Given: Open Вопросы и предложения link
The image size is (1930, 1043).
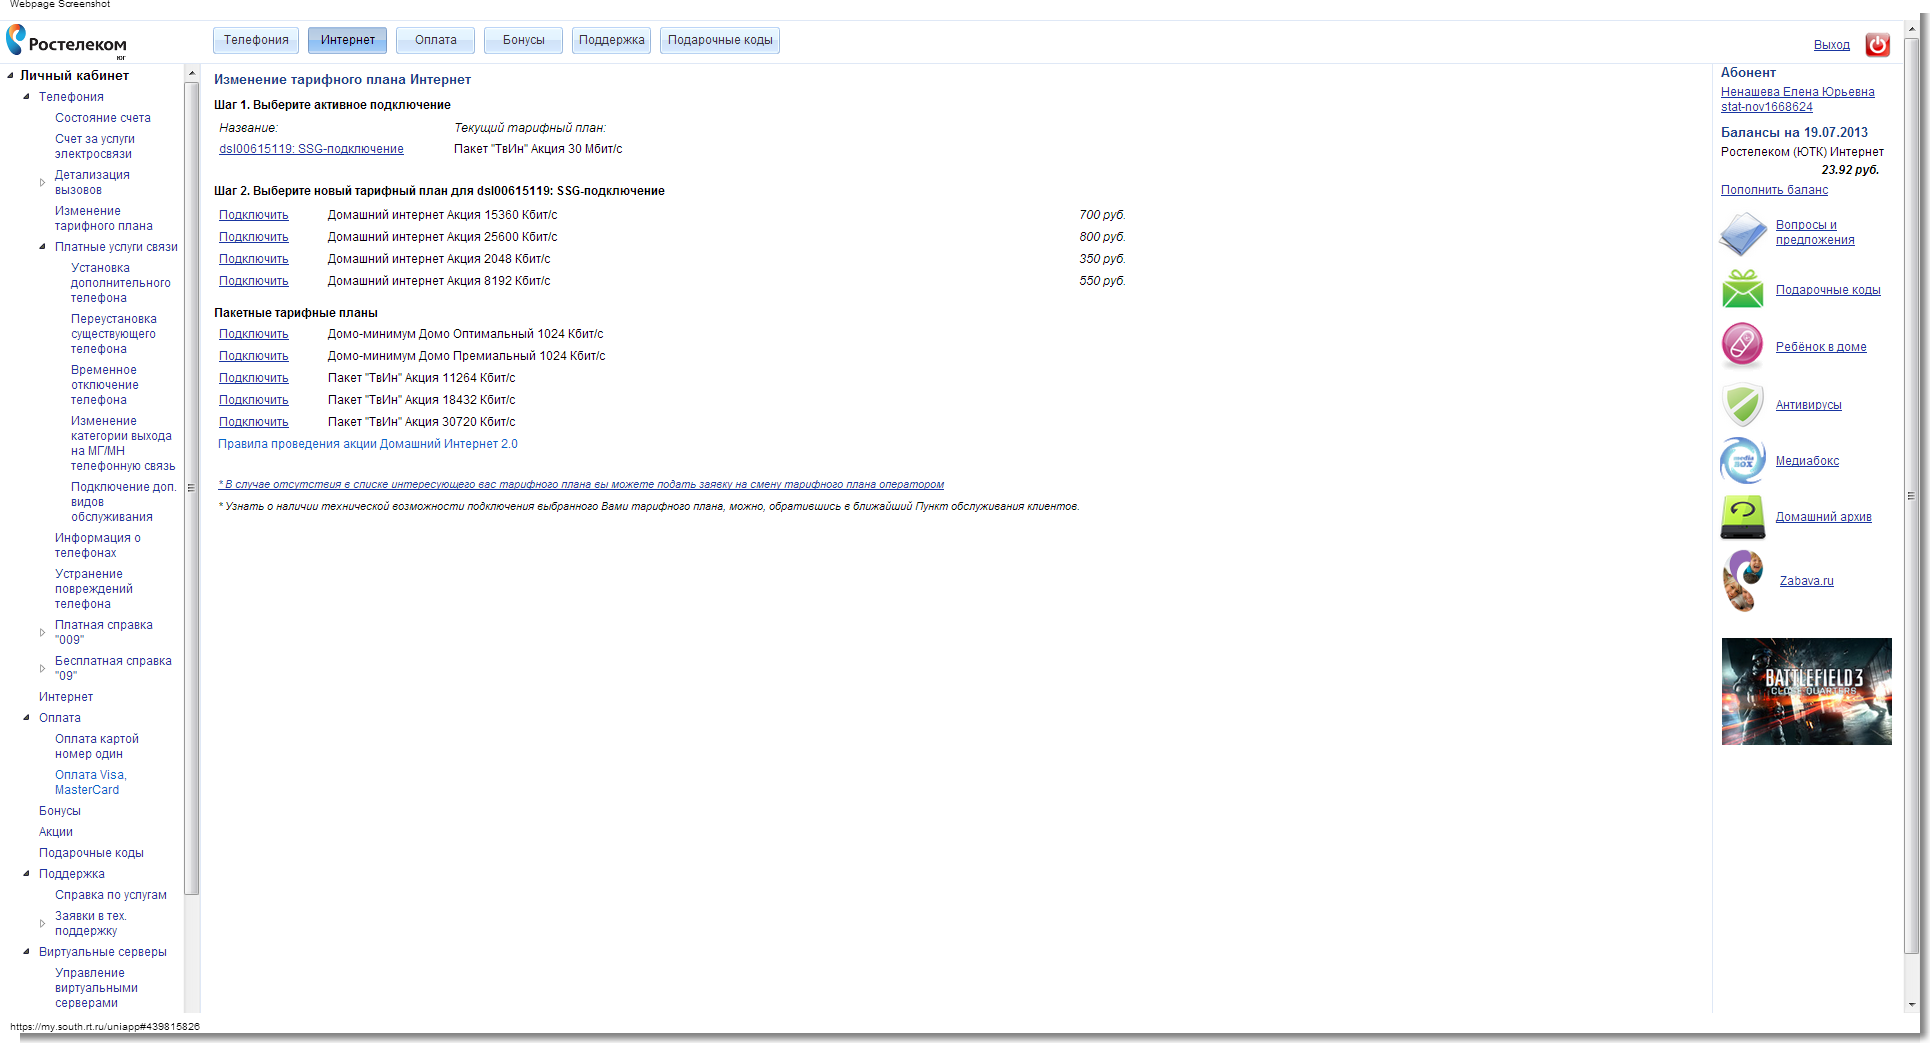Looking at the screenshot, I should pos(1815,232).
